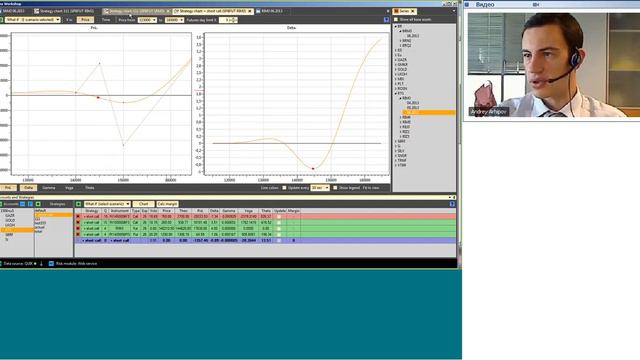Toggle Update checkbox in the Fut row
The width and height of the screenshot is (640, 360).
279,229
